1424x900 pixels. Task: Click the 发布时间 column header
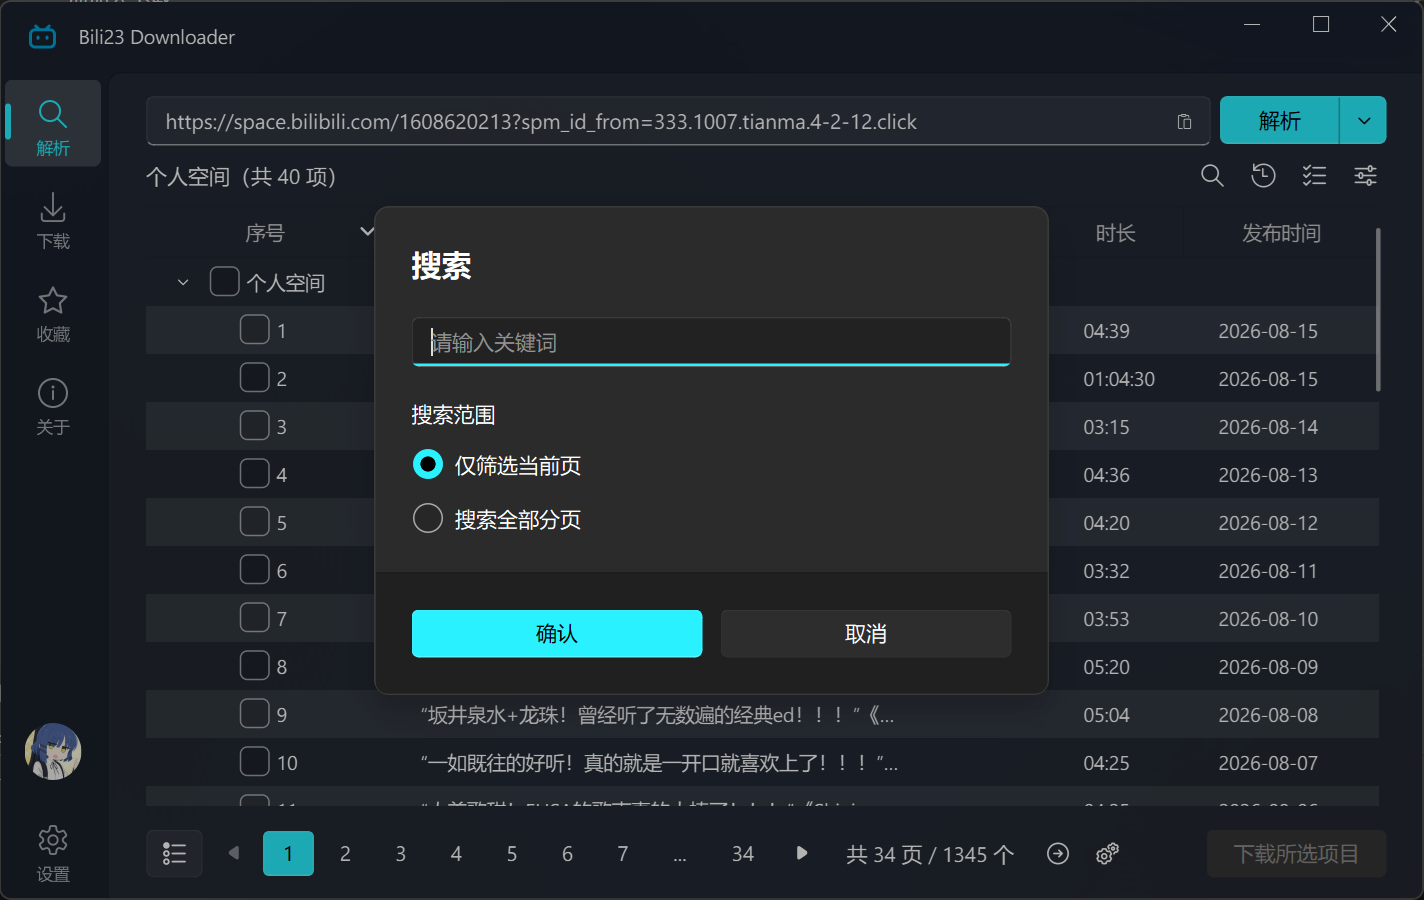[x=1281, y=233]
